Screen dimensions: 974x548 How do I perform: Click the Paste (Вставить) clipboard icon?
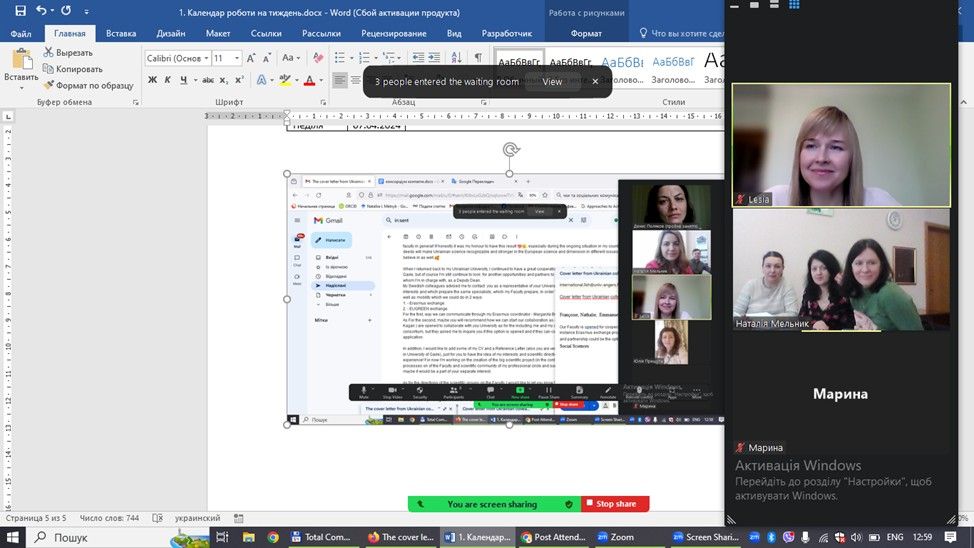pos(20,60)
